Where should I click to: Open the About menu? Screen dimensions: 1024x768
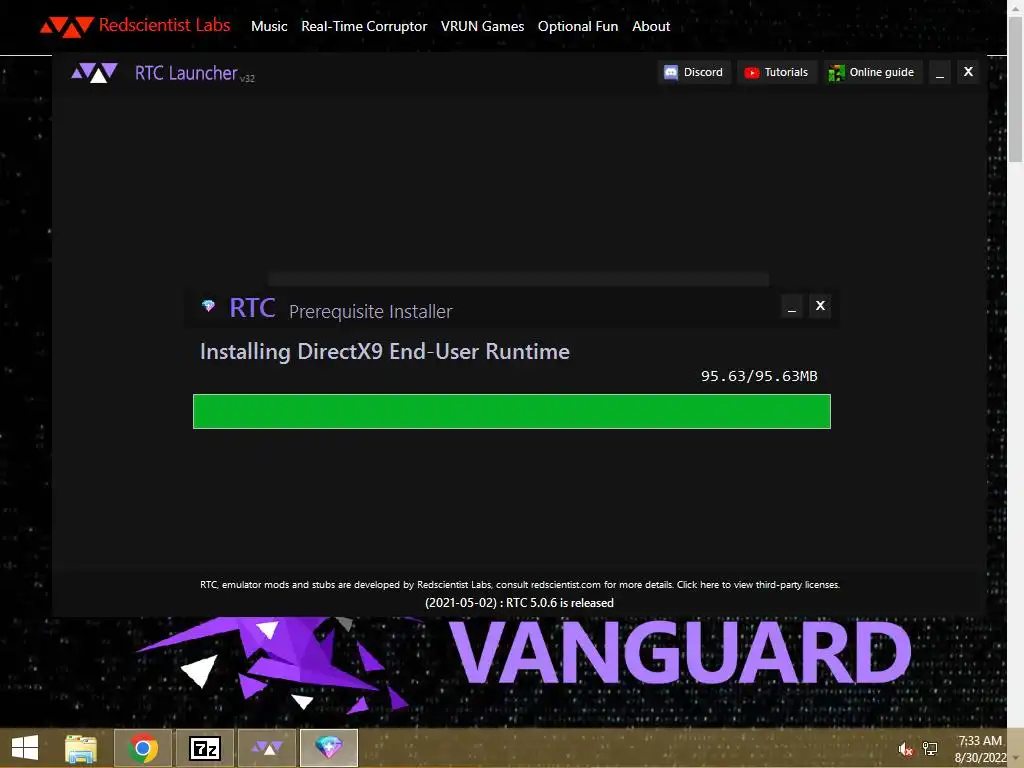click(650, 26)
